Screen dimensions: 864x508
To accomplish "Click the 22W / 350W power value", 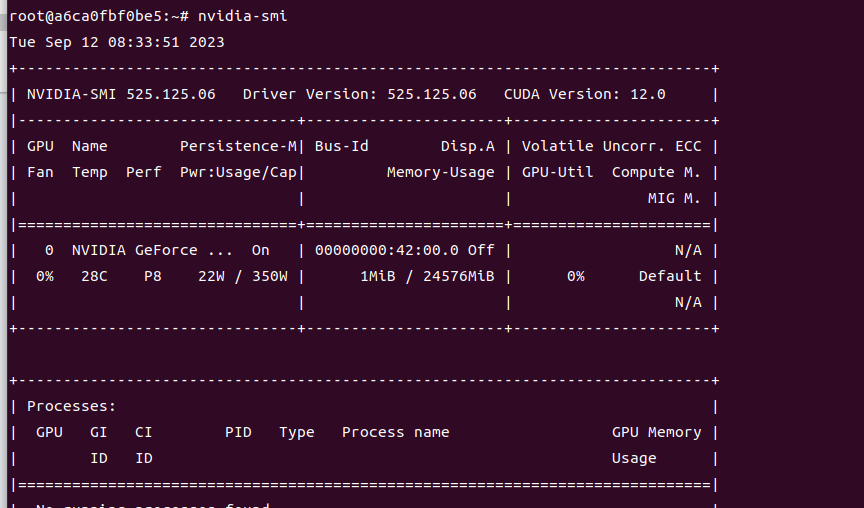I will (242, 277).
